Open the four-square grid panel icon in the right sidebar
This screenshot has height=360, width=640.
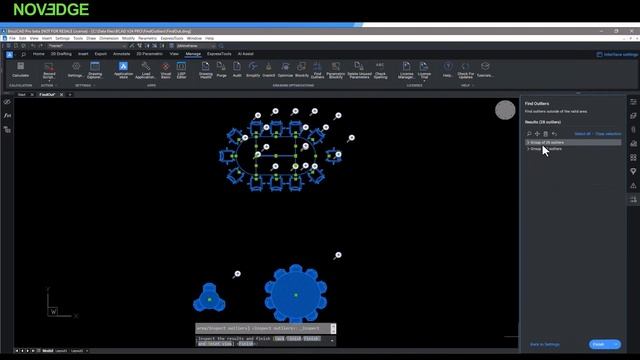click(x=633, y=158)
